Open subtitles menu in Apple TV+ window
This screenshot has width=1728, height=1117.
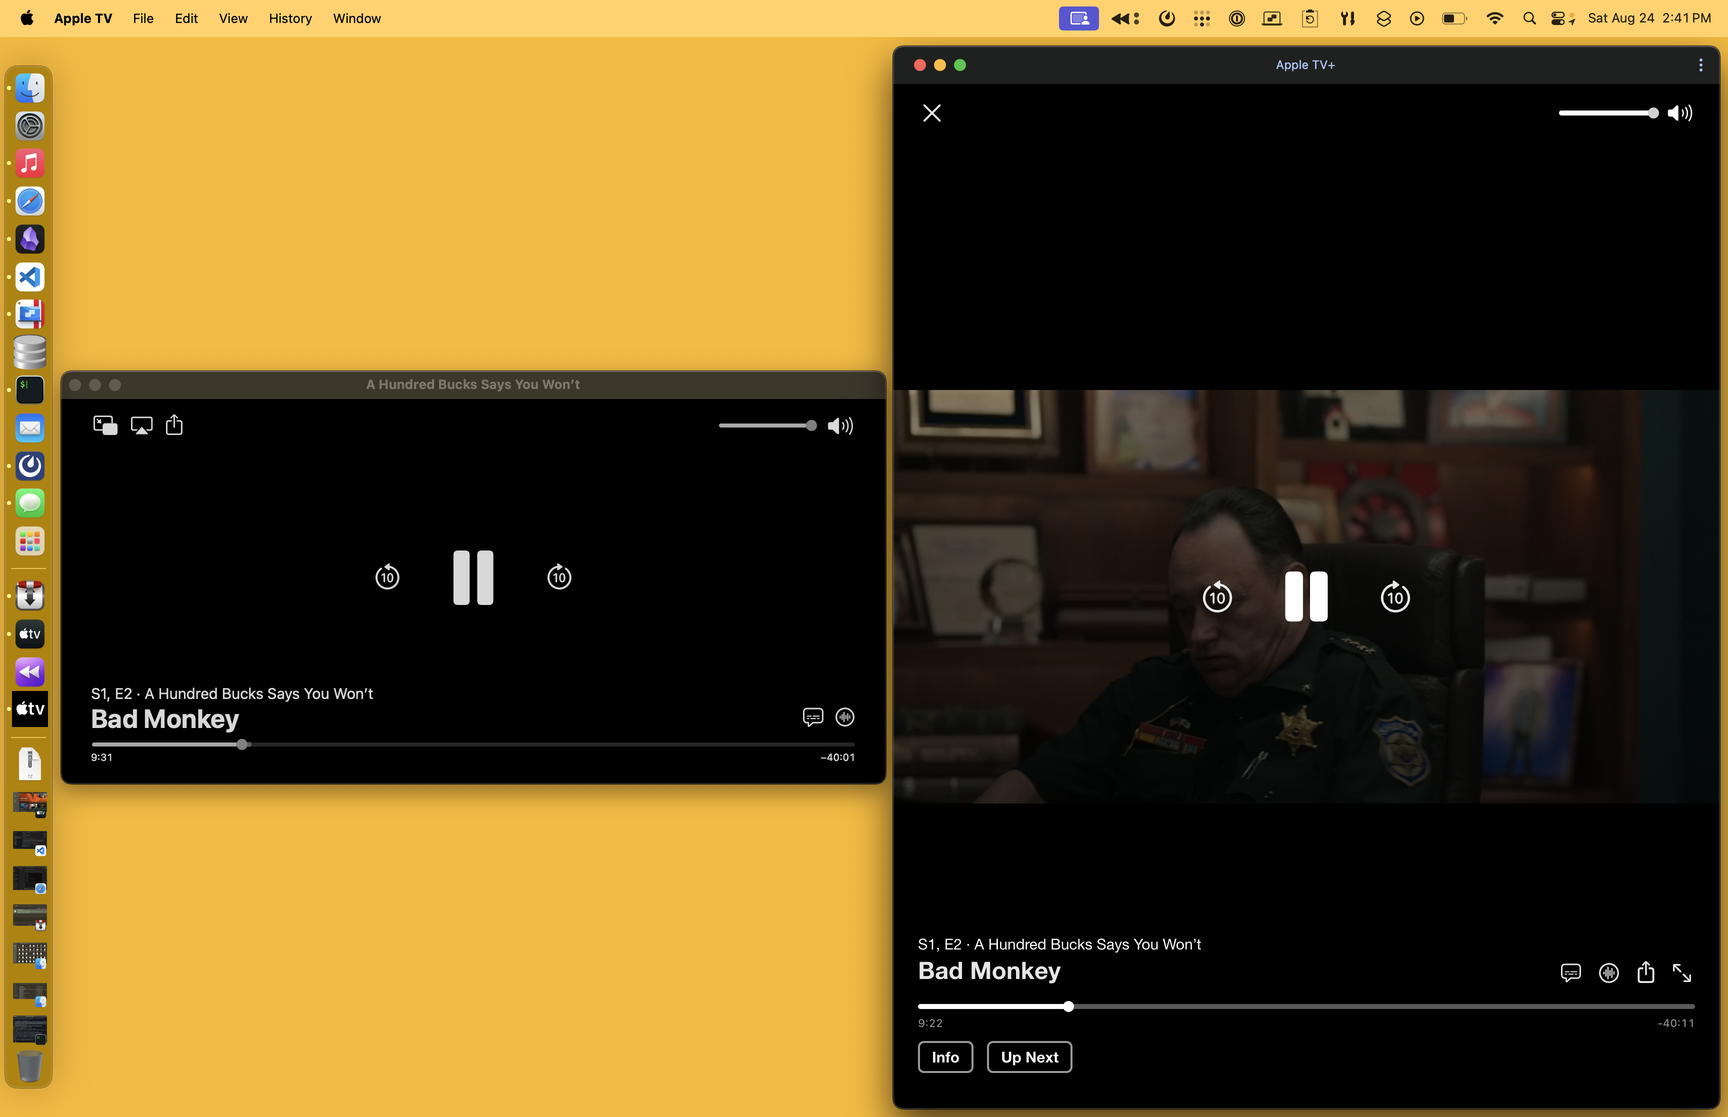[x=1571, y=973]
